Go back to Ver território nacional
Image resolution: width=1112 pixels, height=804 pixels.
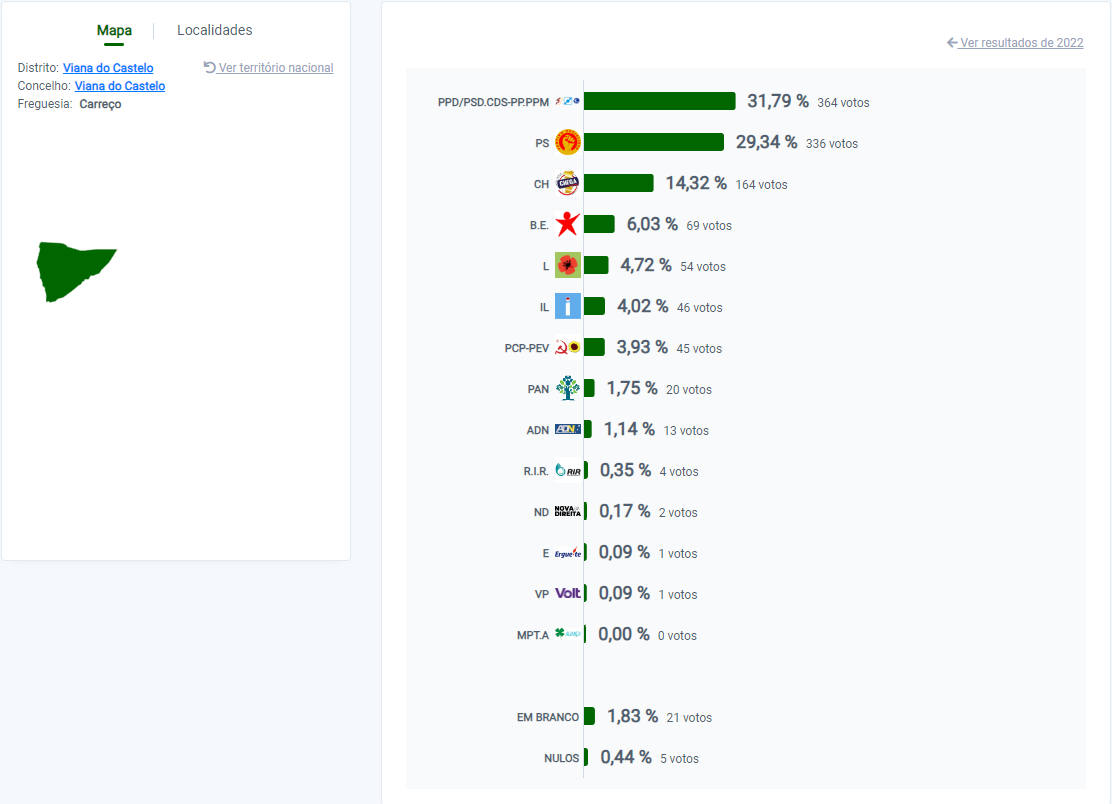268,67
